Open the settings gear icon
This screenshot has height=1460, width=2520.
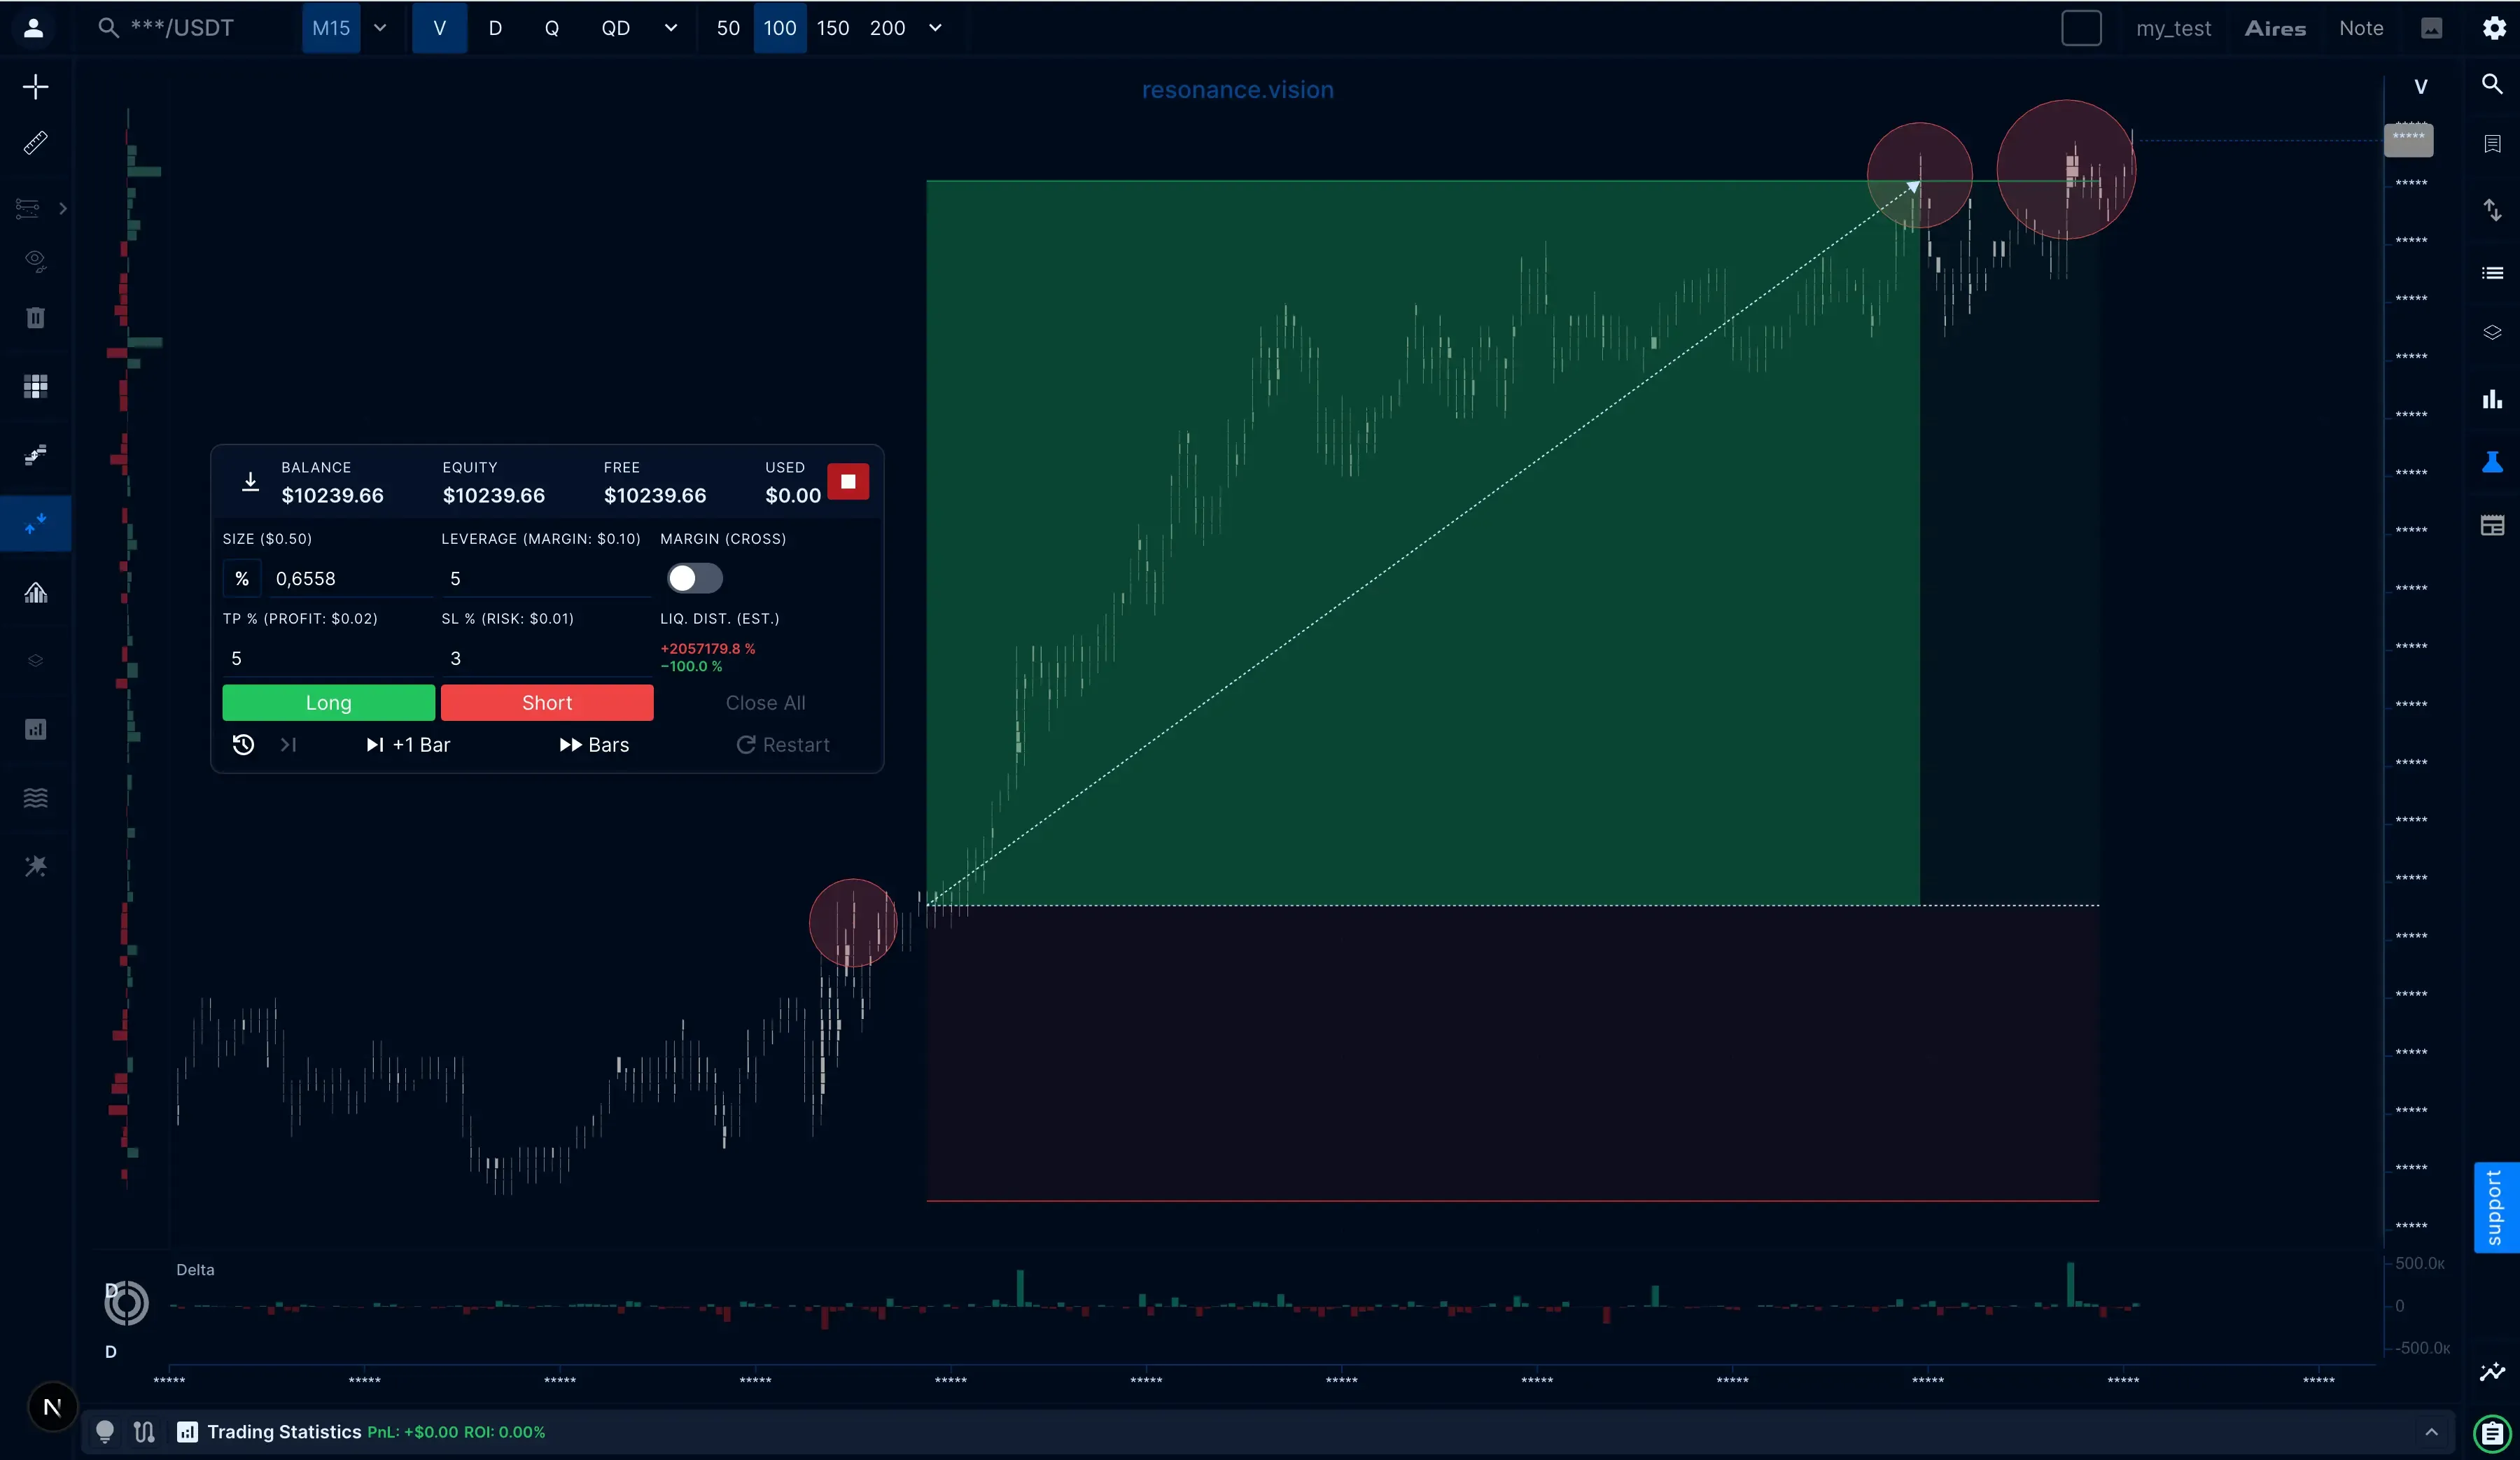(x=2494, y=28)
